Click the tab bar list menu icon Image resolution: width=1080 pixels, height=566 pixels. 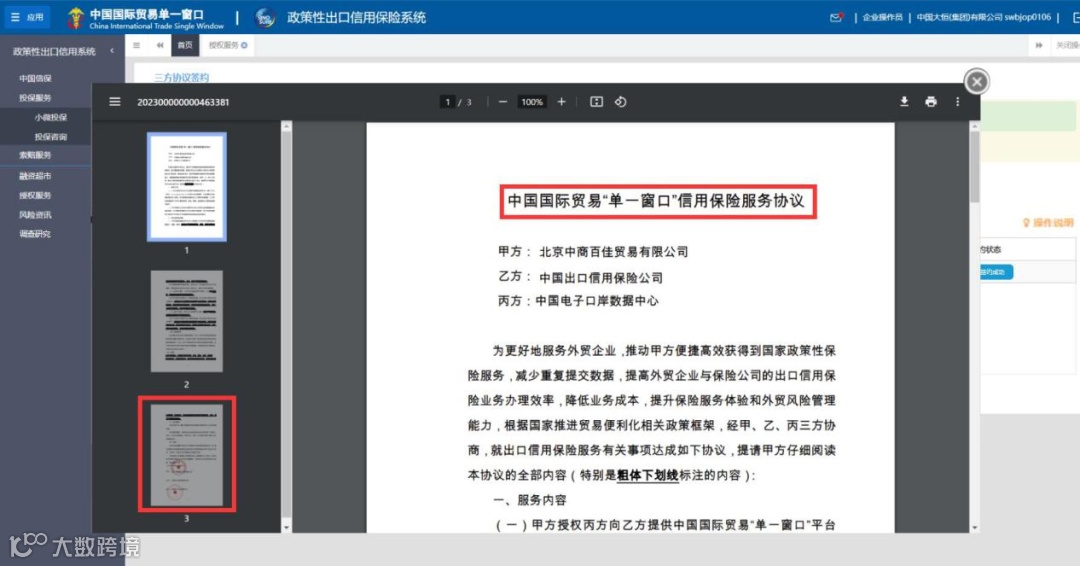coord(136,45)
